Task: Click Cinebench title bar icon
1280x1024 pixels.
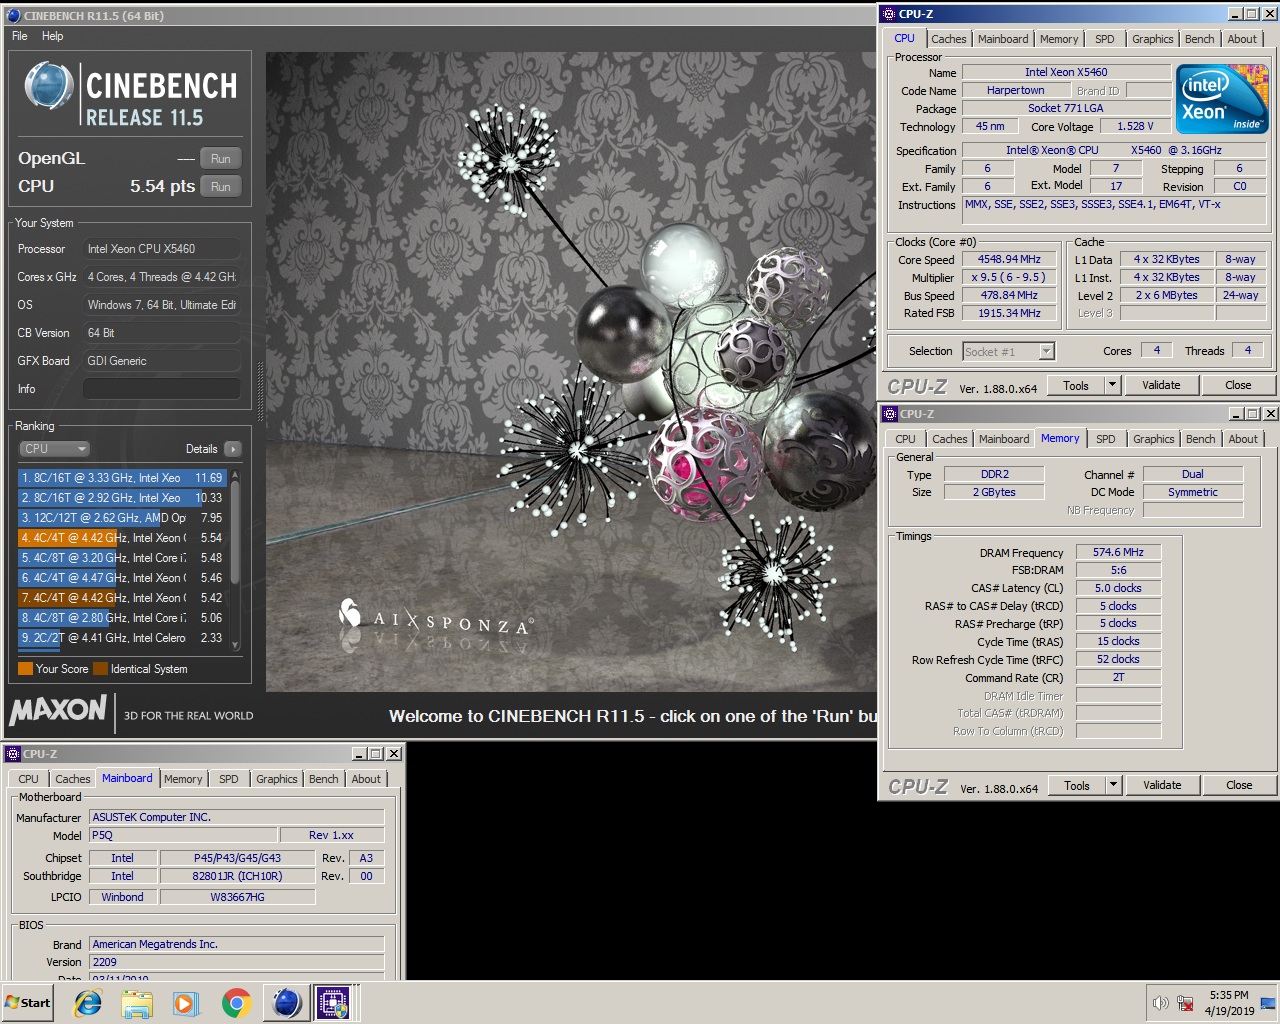Action: (13, 15)
